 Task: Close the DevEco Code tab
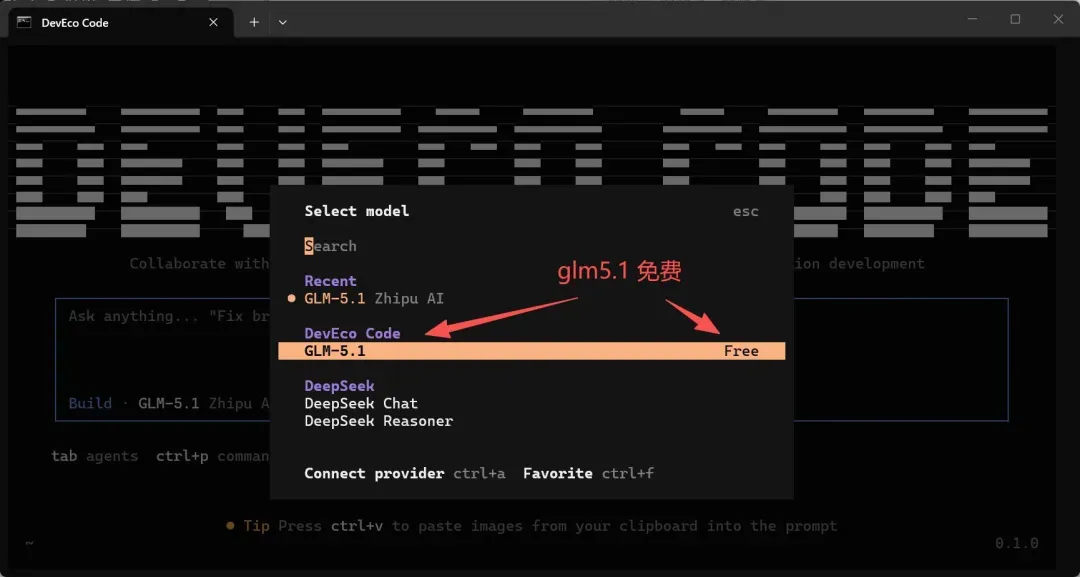[x=214, y=23]
